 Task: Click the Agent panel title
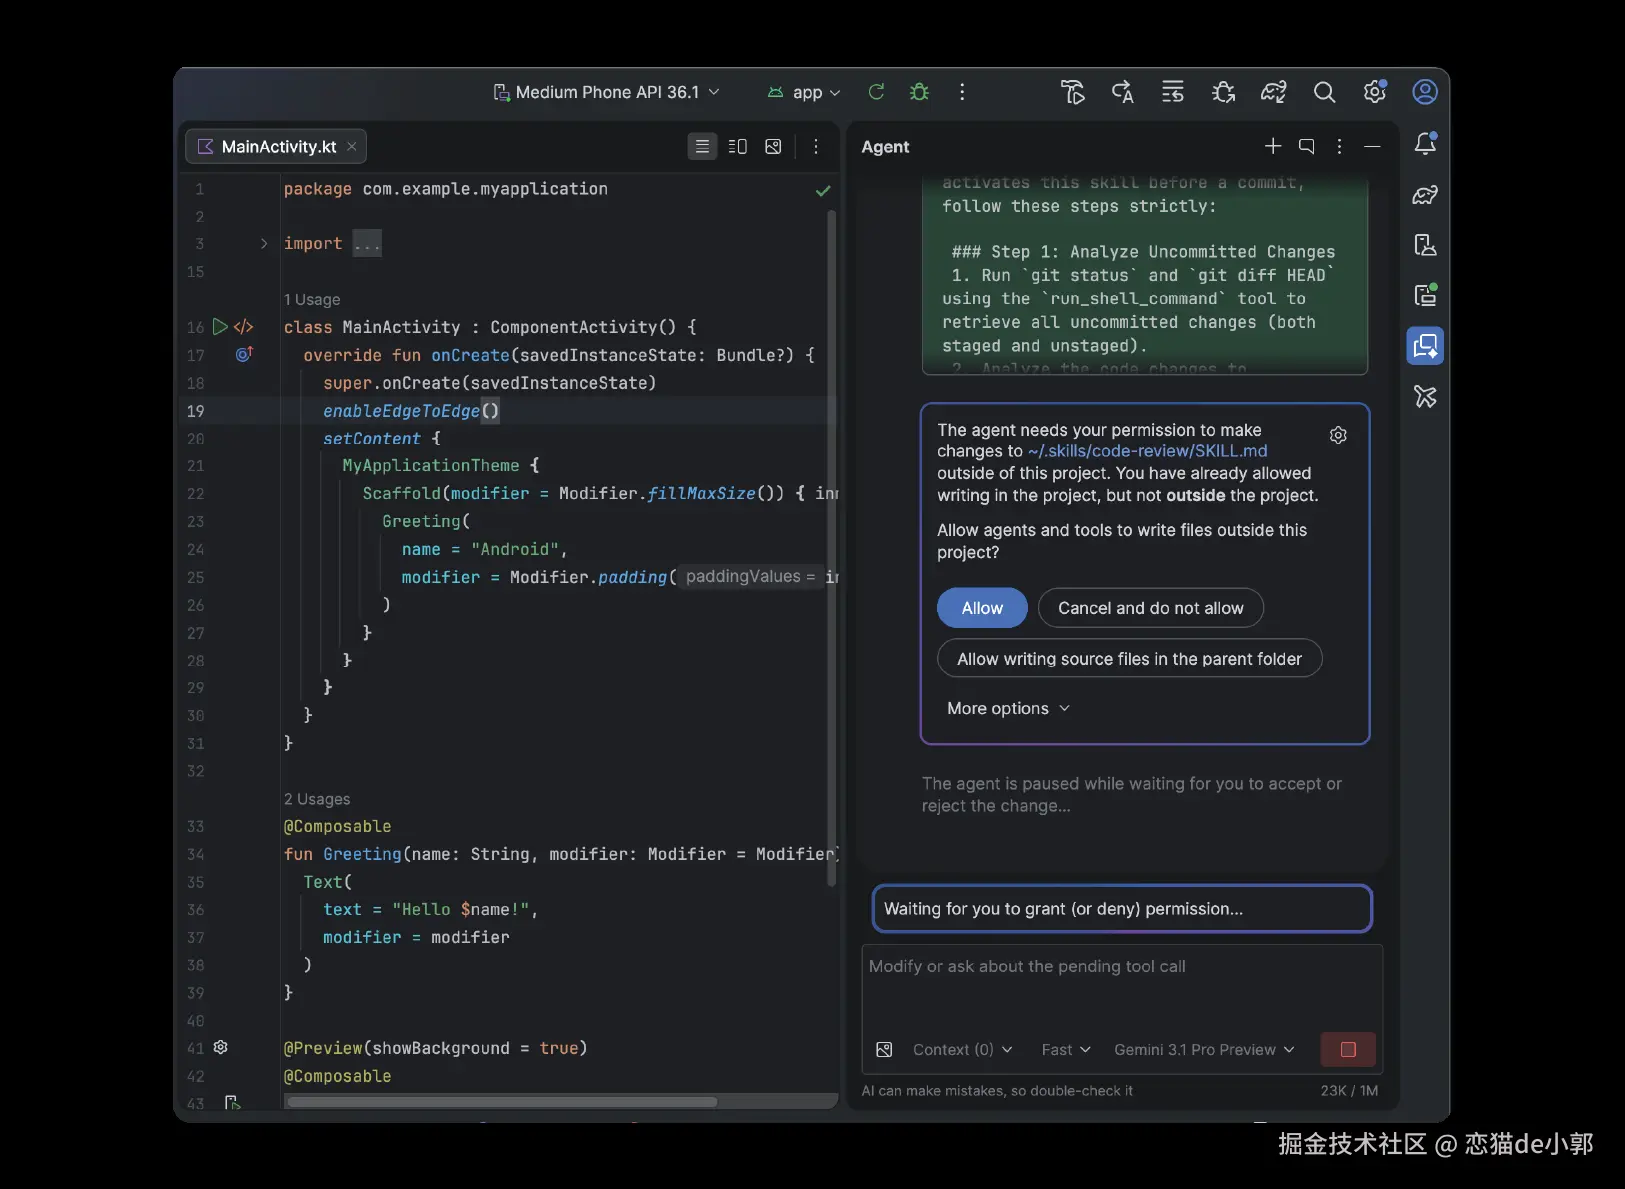(x=885, y=147)
